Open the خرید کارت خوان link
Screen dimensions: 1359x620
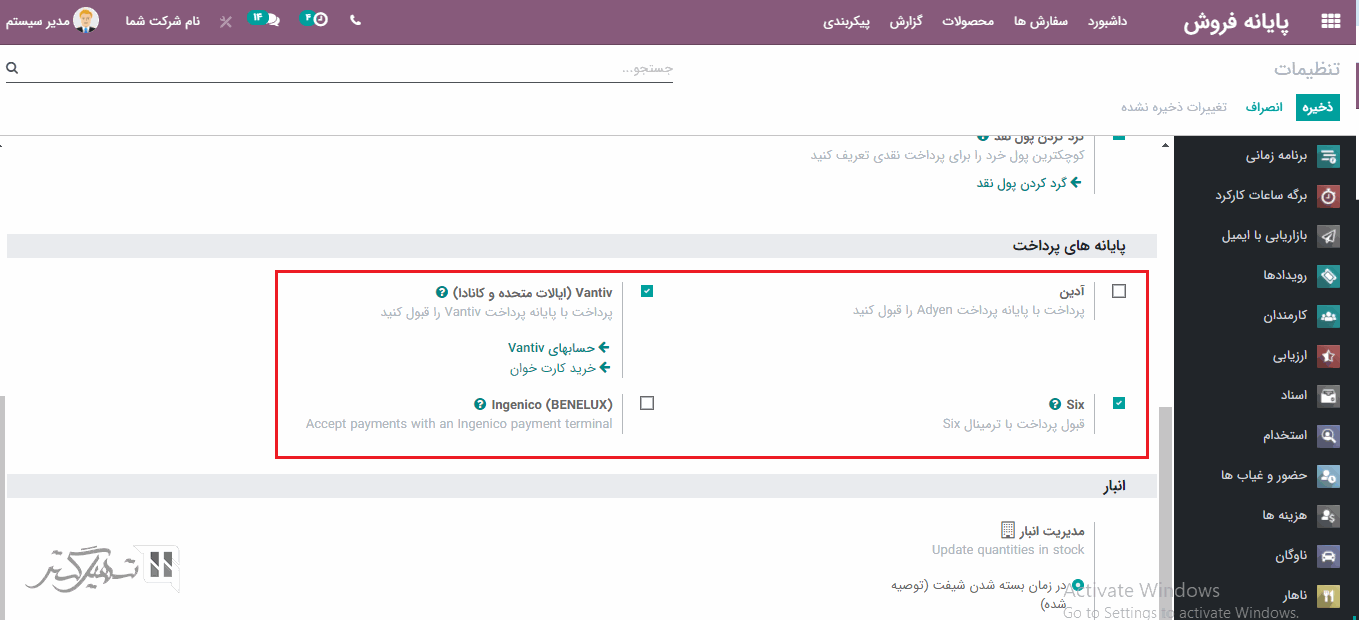560,368
